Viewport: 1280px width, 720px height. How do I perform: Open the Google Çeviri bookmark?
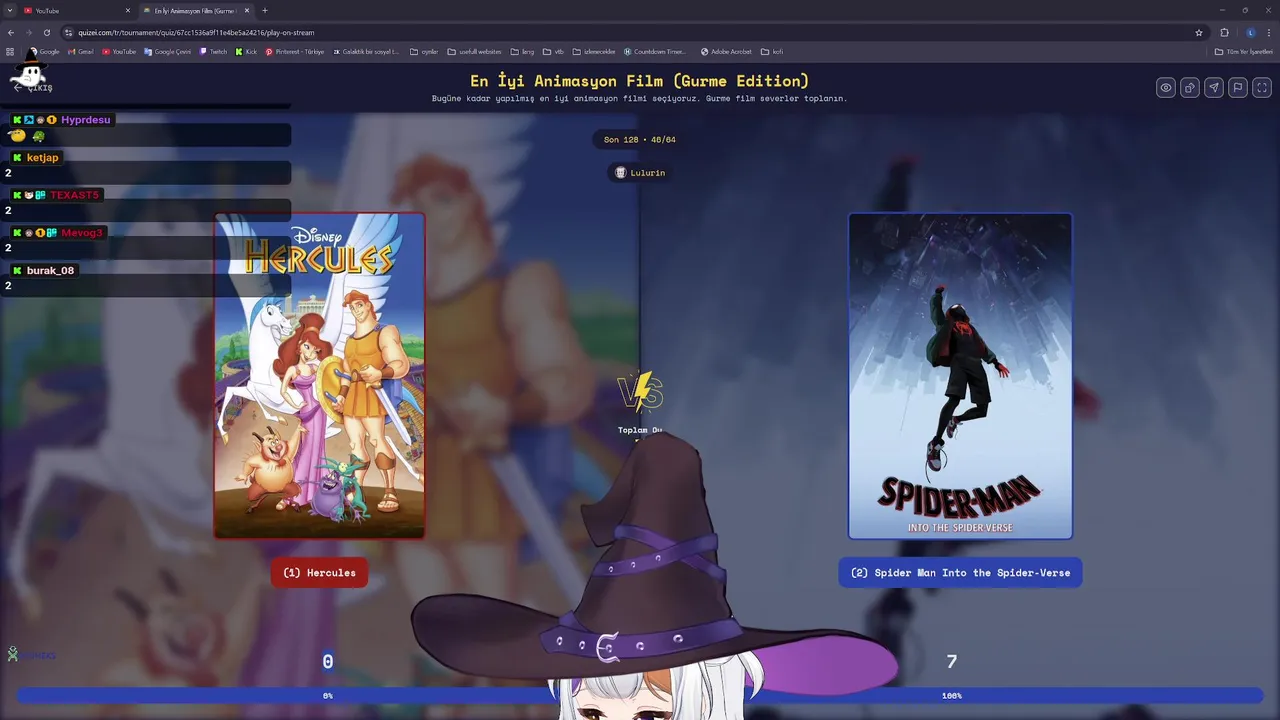pos(167,52)
